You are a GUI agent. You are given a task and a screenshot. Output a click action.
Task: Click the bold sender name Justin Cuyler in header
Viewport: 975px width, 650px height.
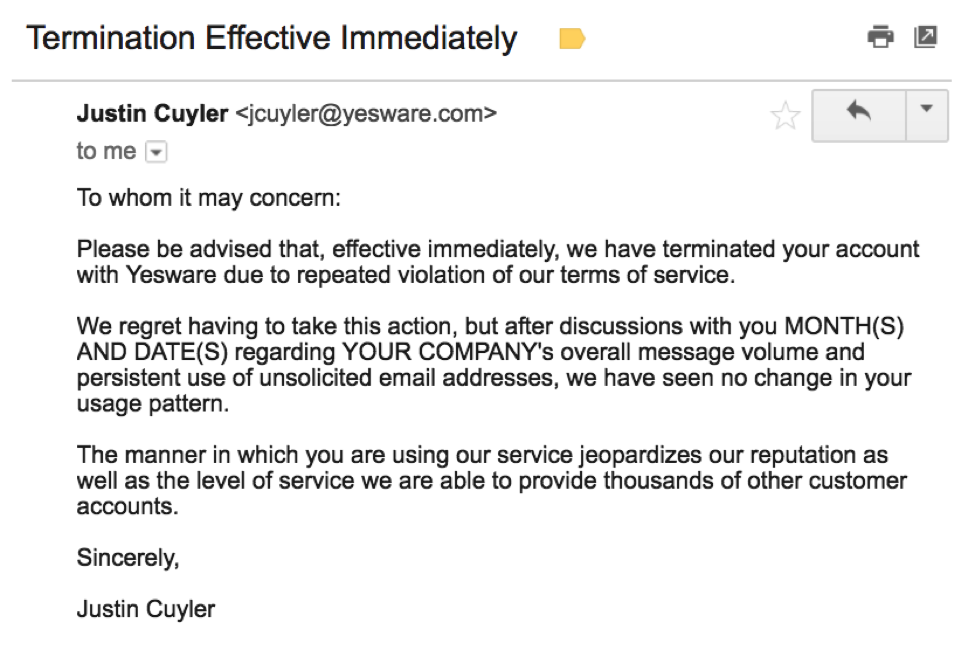pyautogui.click(x=152, y=114)
